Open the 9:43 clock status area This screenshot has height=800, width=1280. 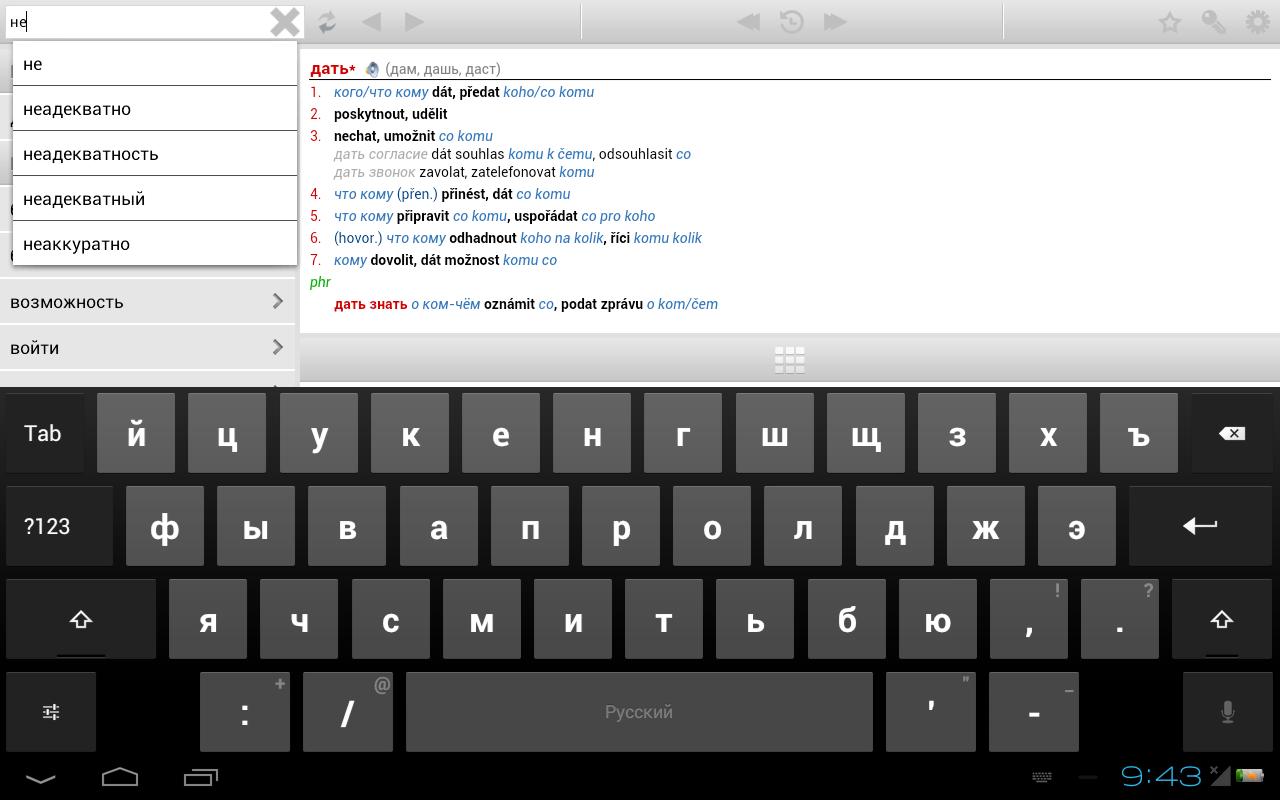(1160, 776)
